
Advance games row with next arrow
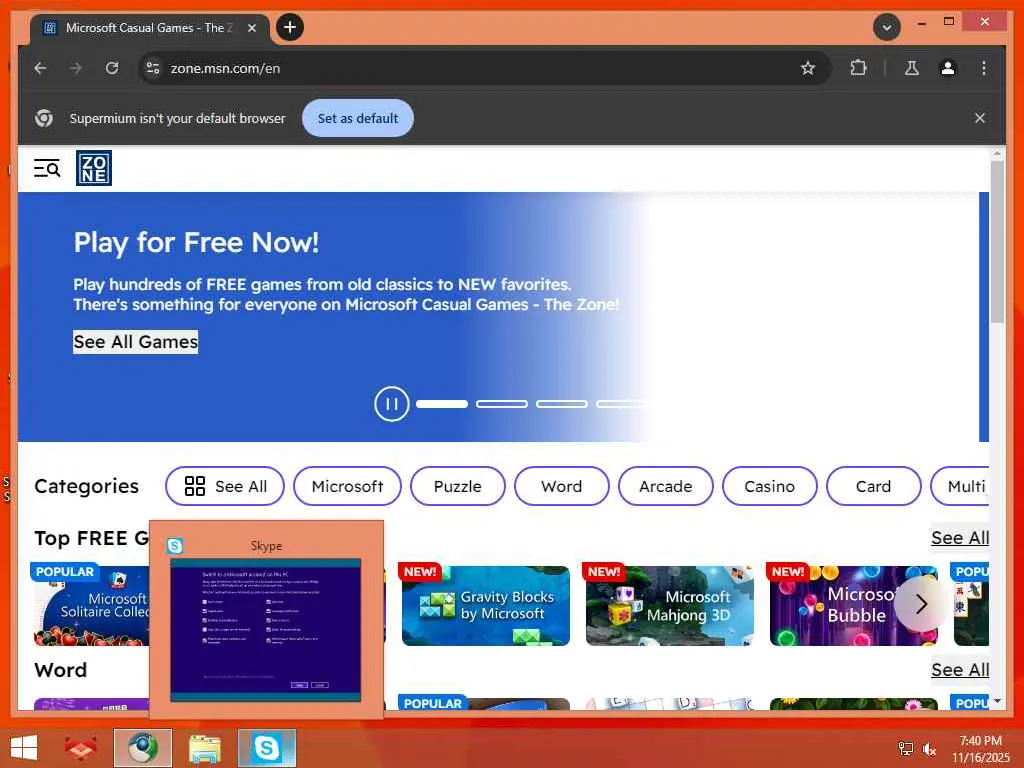pos(921,604)
